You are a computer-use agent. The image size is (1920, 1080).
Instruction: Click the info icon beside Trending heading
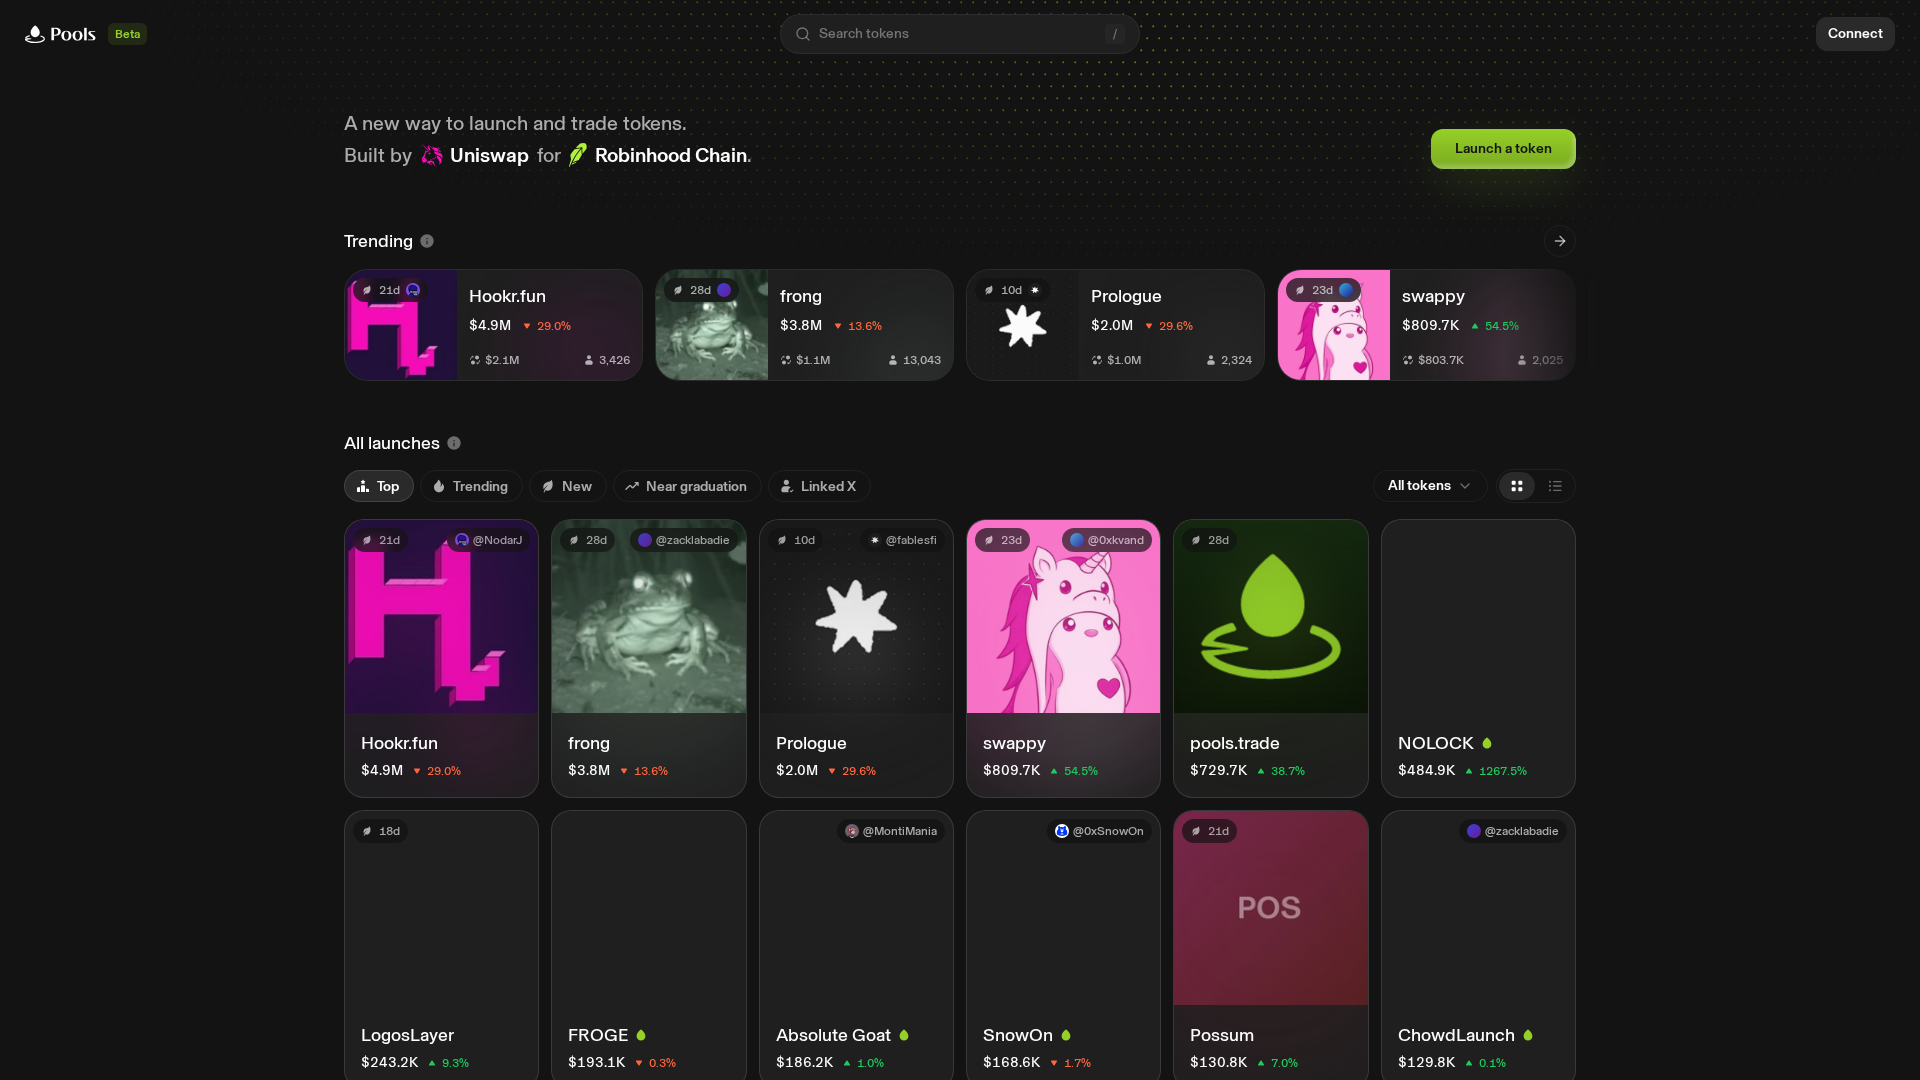427,241
